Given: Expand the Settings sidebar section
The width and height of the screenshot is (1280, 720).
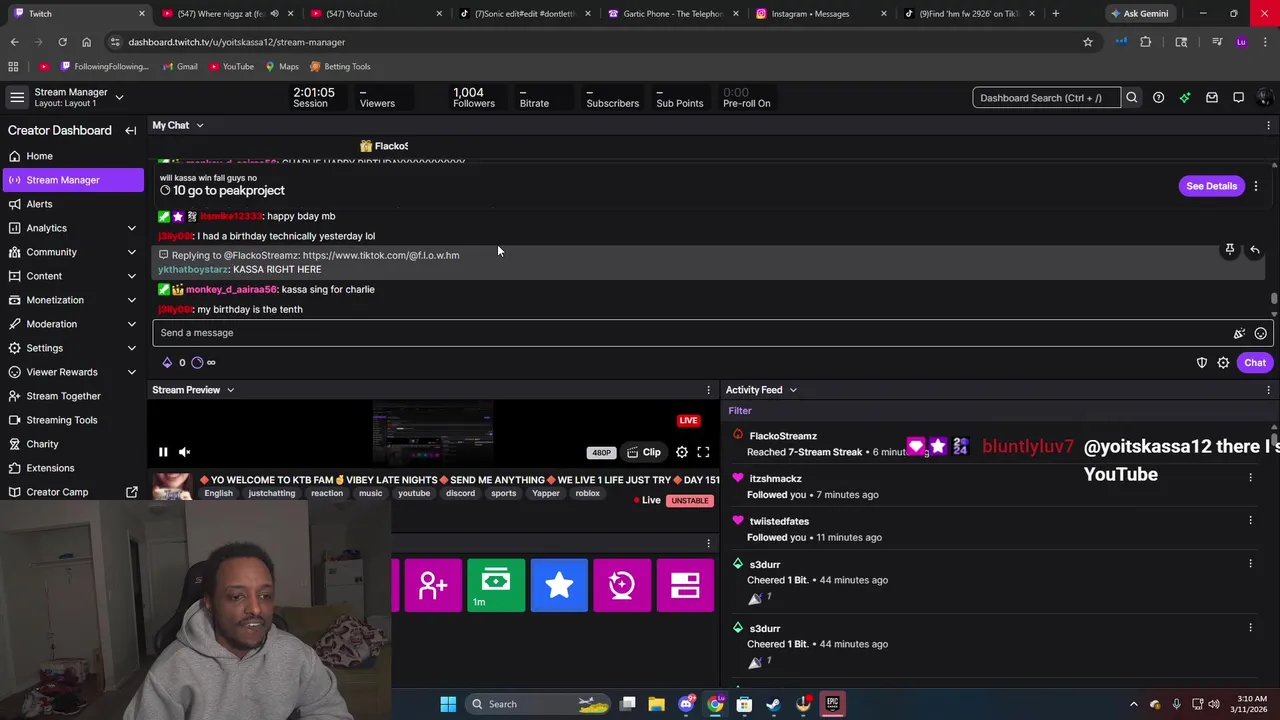Looking at the screenshot, I should point(131,348).
